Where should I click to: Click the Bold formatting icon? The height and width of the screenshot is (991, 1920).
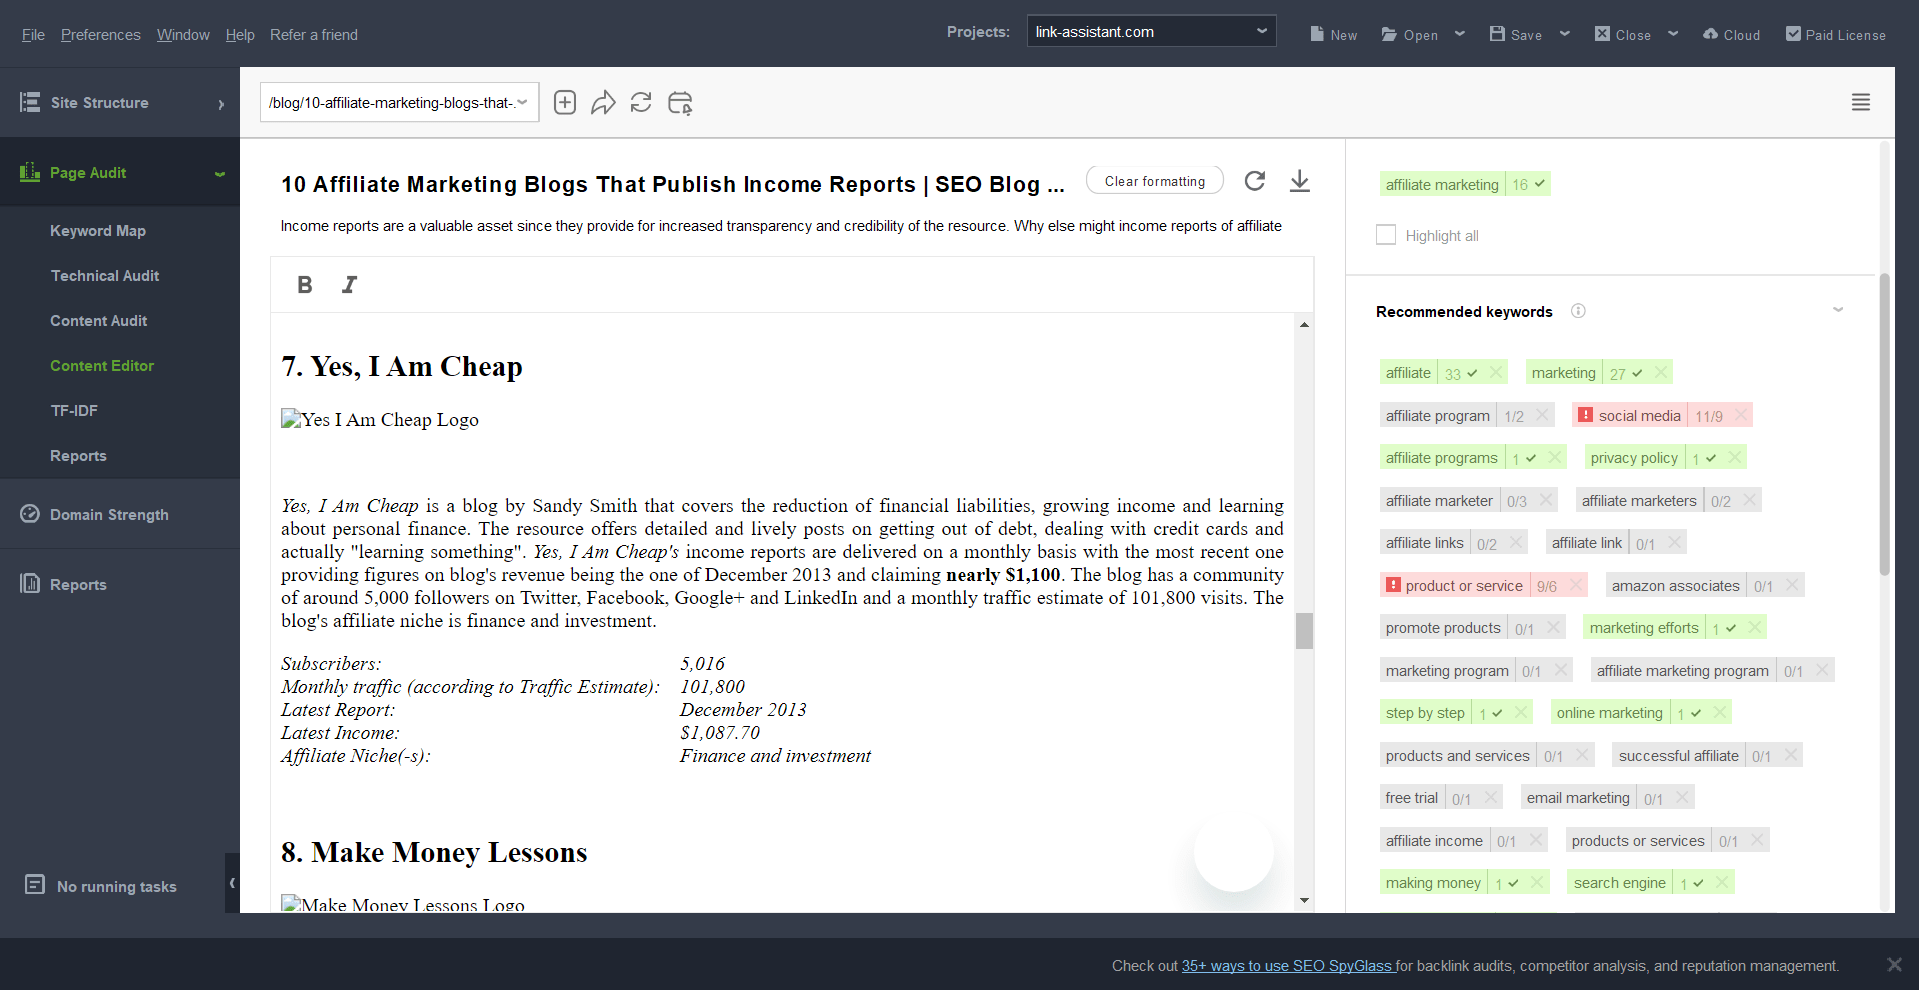[x=305, y=285]
